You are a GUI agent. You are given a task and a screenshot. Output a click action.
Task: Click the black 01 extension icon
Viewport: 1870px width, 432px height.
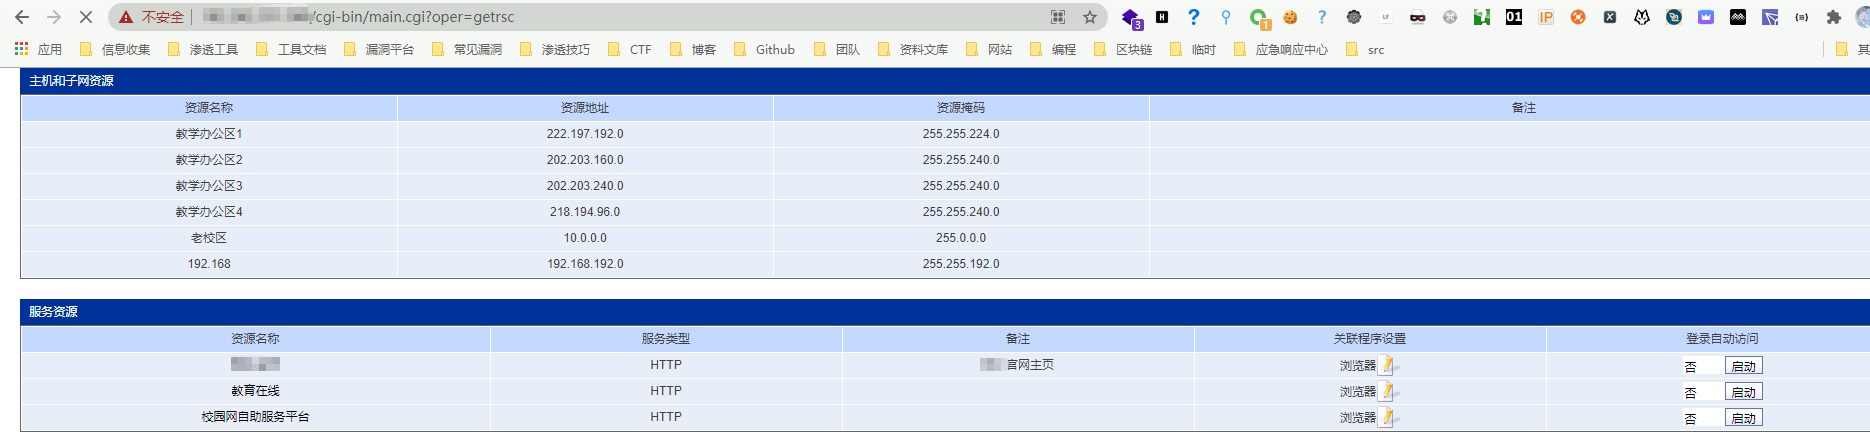(1514, 17)
